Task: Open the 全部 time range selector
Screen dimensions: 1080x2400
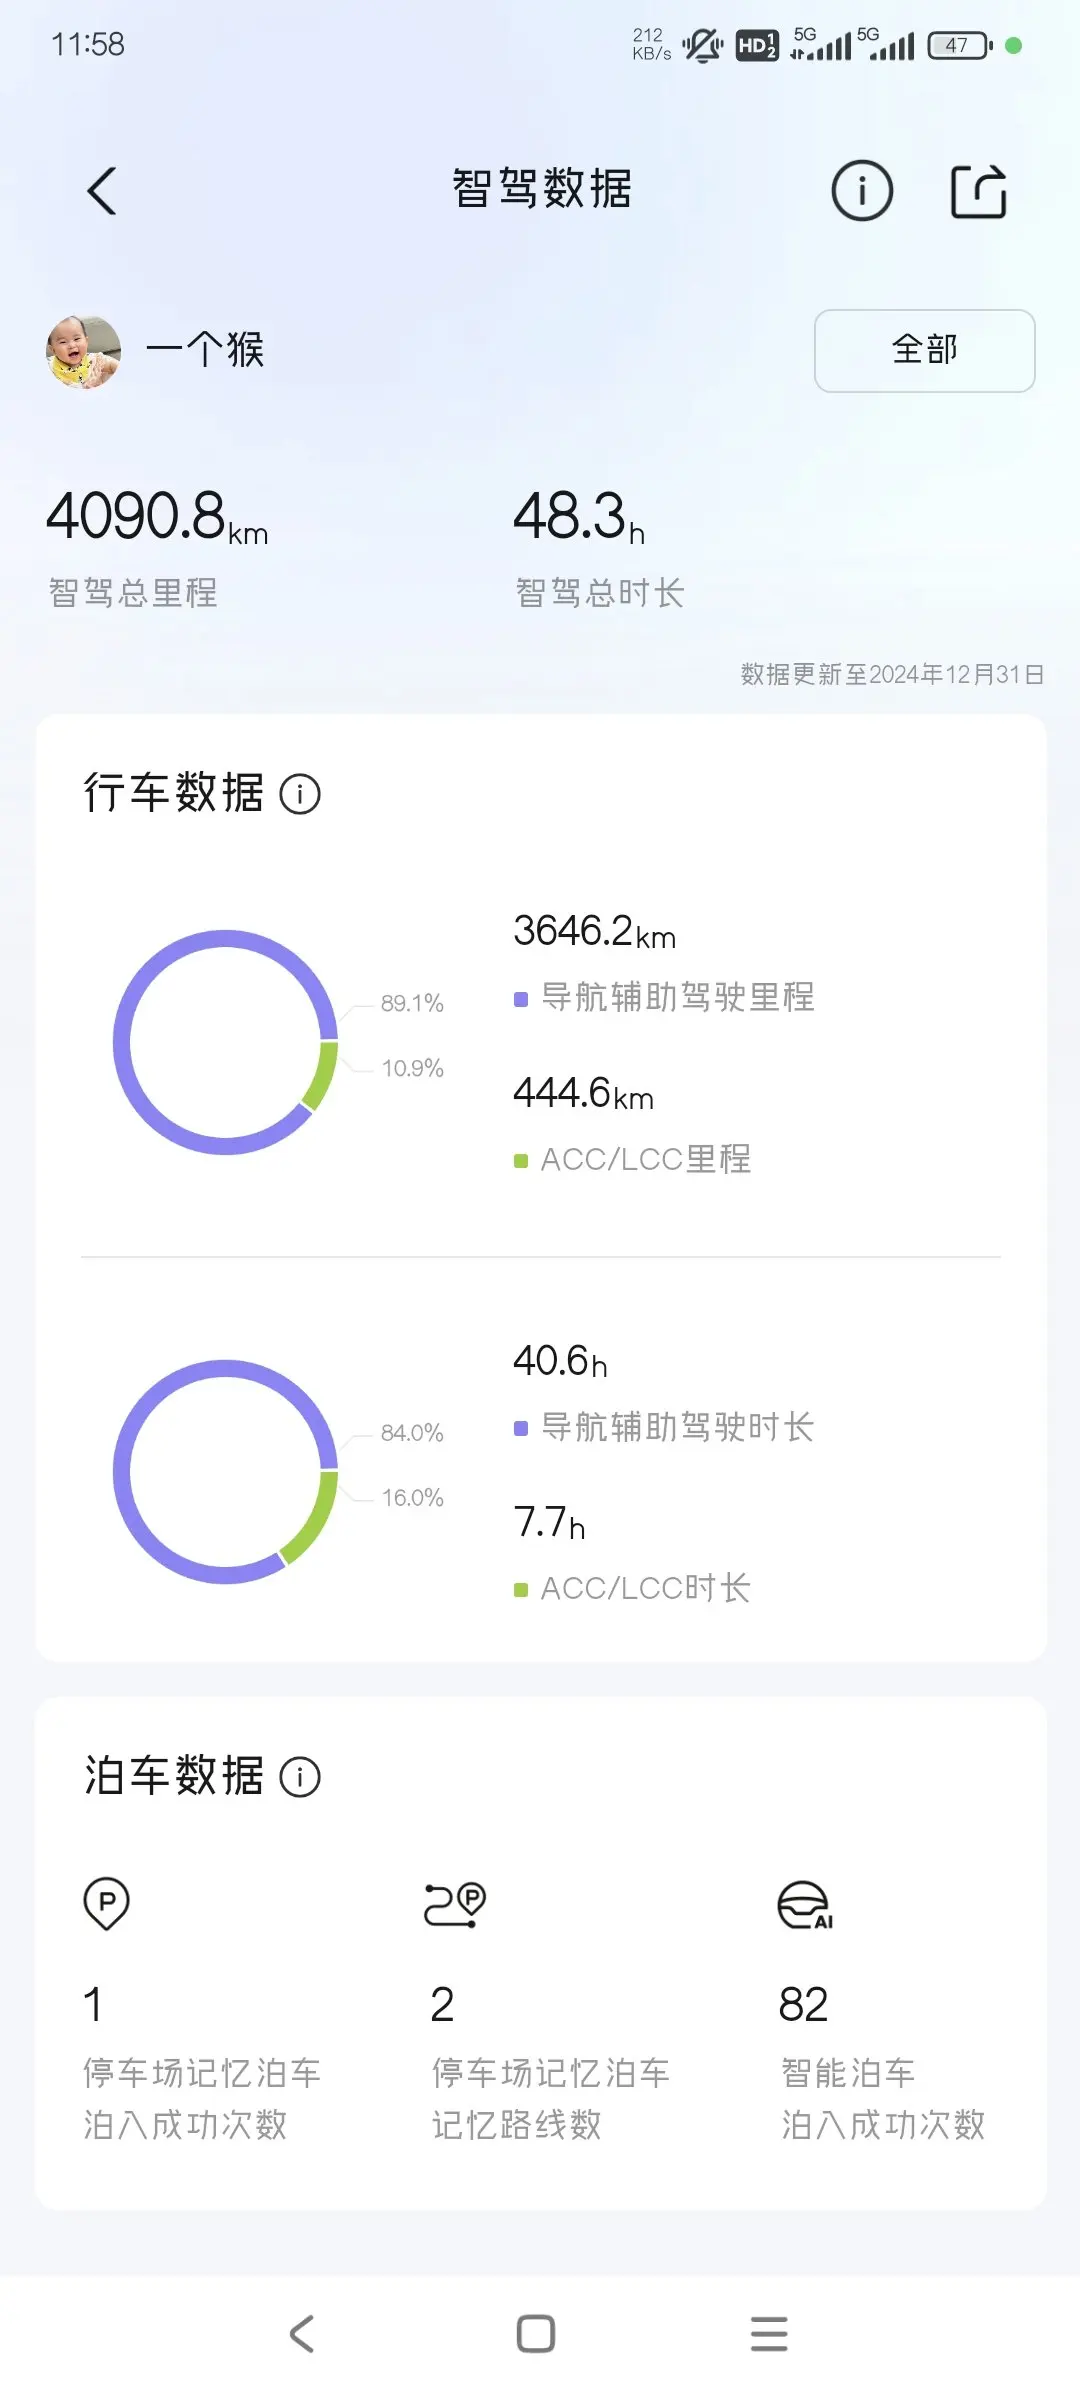Action: pos(925,350)
